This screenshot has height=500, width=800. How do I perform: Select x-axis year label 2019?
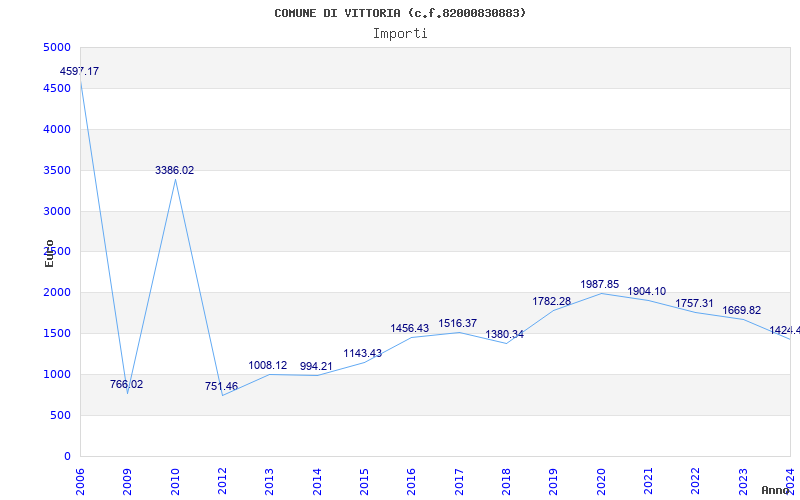(x=554, y=481)
